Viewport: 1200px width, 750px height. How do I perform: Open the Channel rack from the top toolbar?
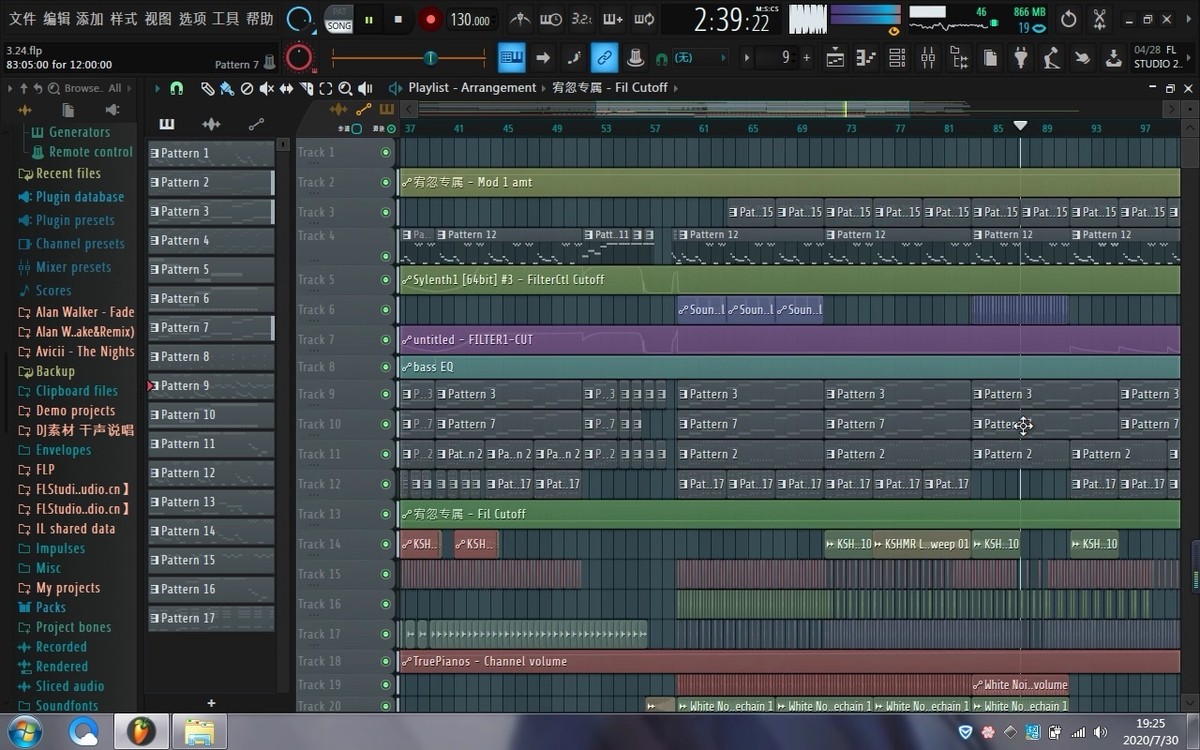point(897,61)
